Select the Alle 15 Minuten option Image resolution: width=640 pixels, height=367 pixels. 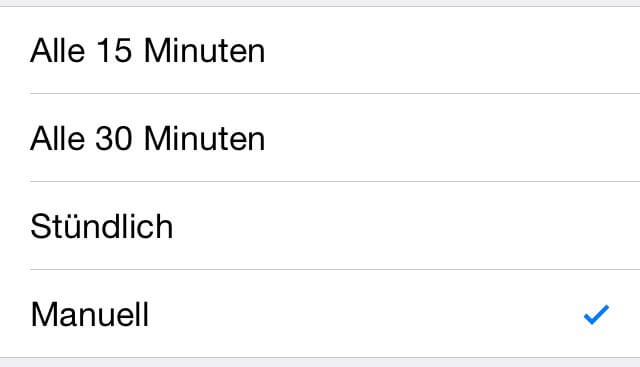coord(320,50)
